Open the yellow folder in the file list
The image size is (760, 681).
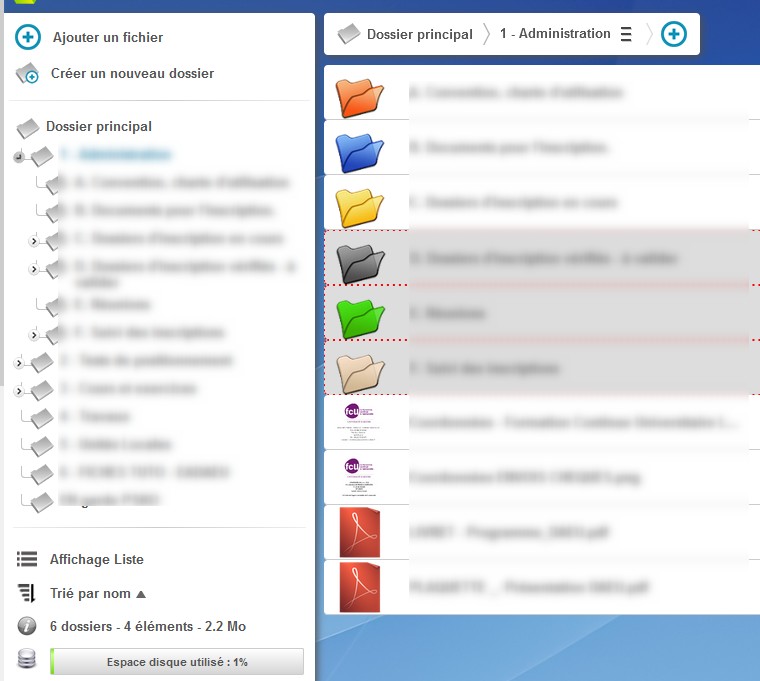pos(360,204)
